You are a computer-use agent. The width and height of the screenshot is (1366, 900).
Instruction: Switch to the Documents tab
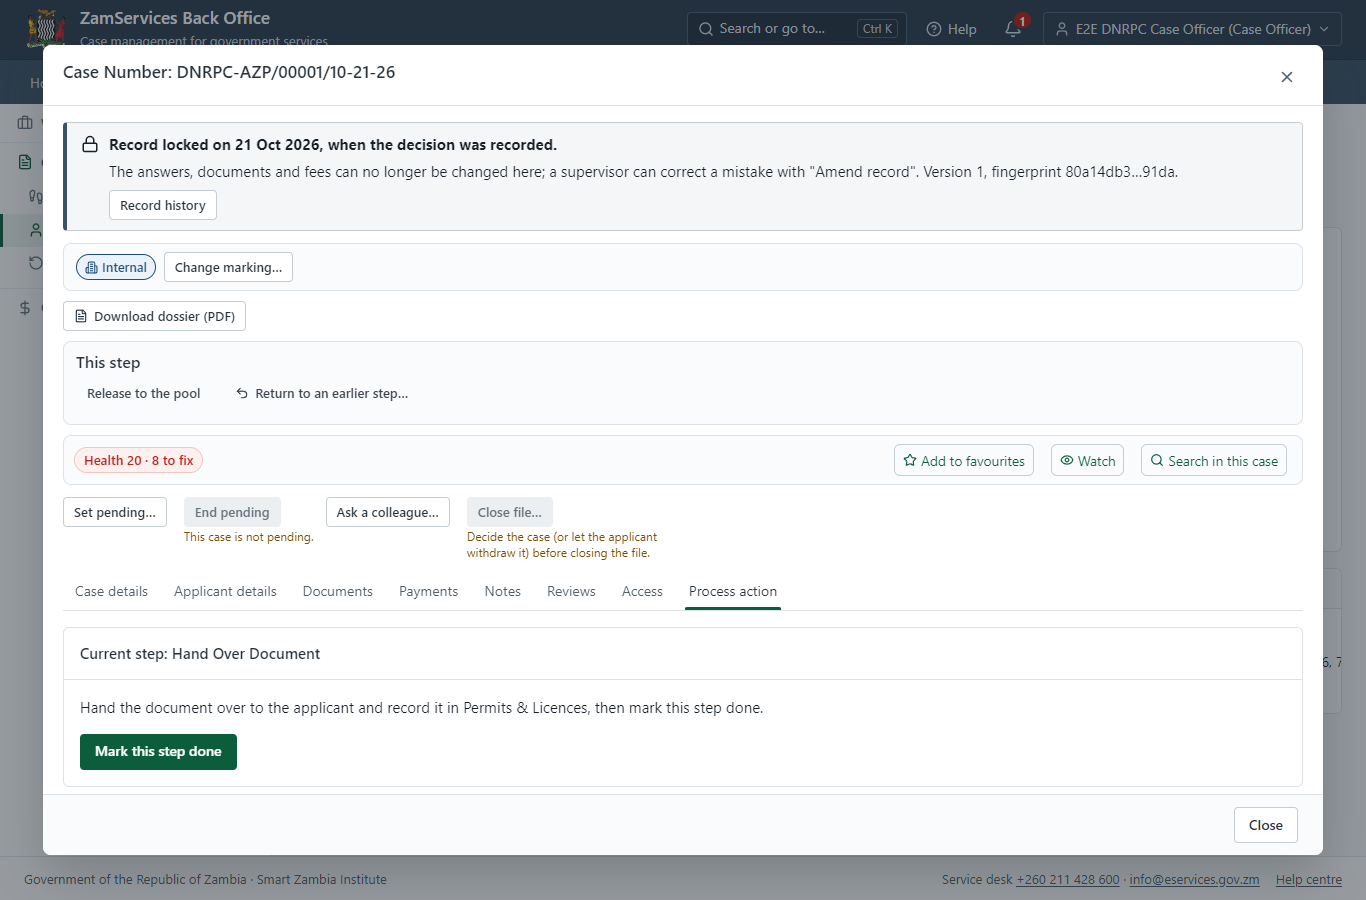(x=338, y=591)
